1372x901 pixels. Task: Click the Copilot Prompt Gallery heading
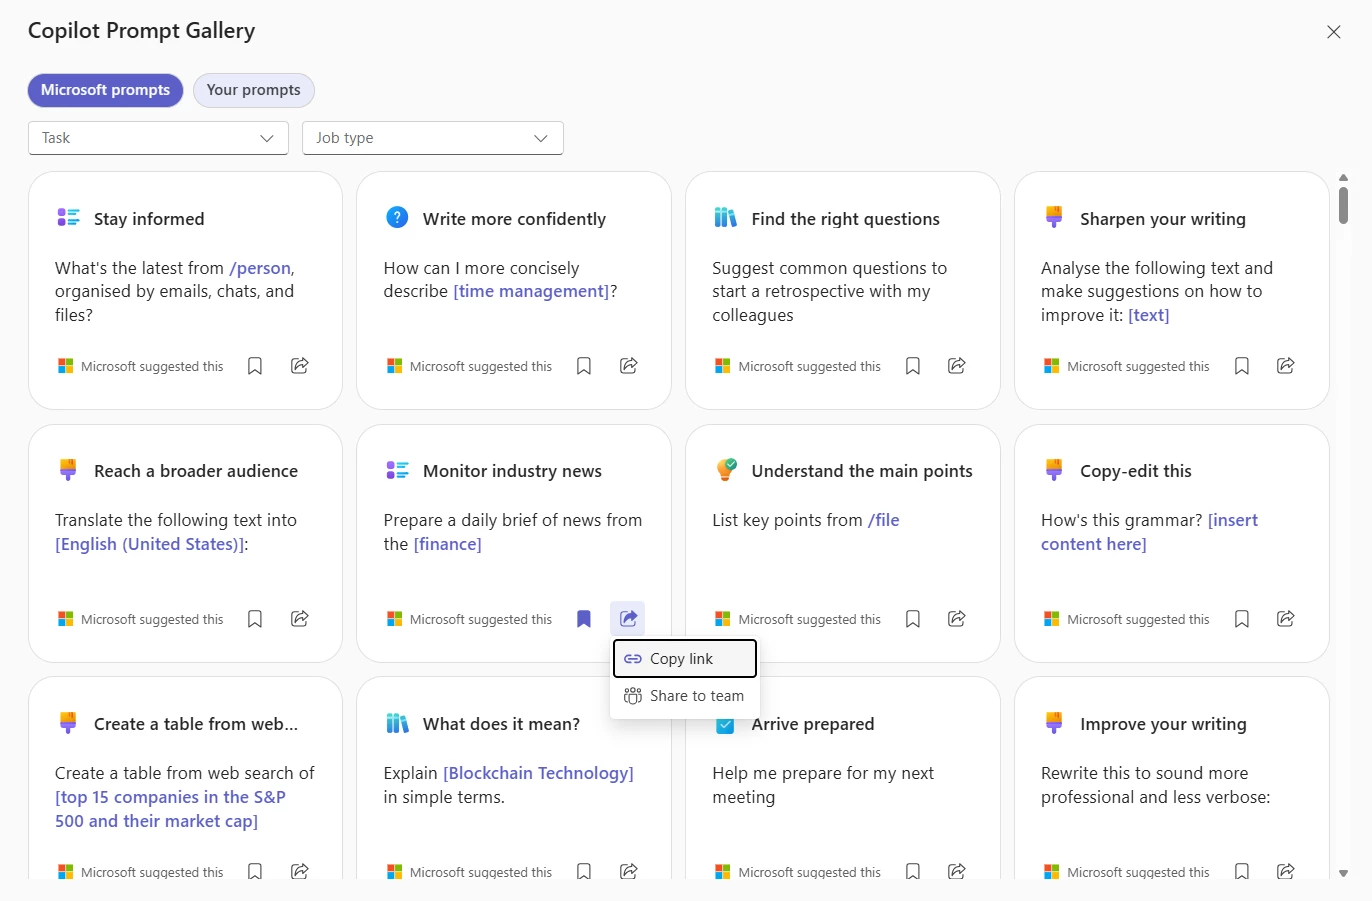pos(141,31)
